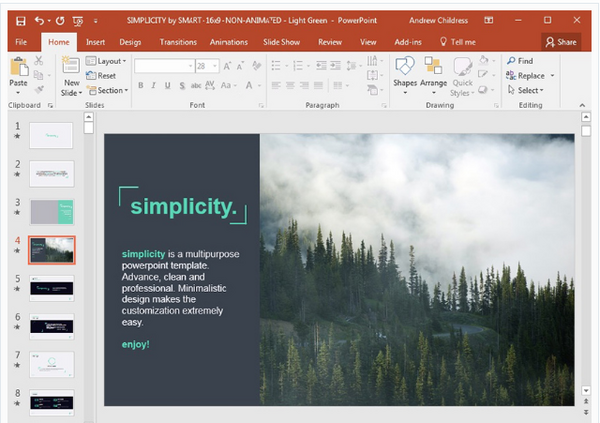Open Line Spacing options
The width and height of the screenshot is (600, 423).
point(352,66)
